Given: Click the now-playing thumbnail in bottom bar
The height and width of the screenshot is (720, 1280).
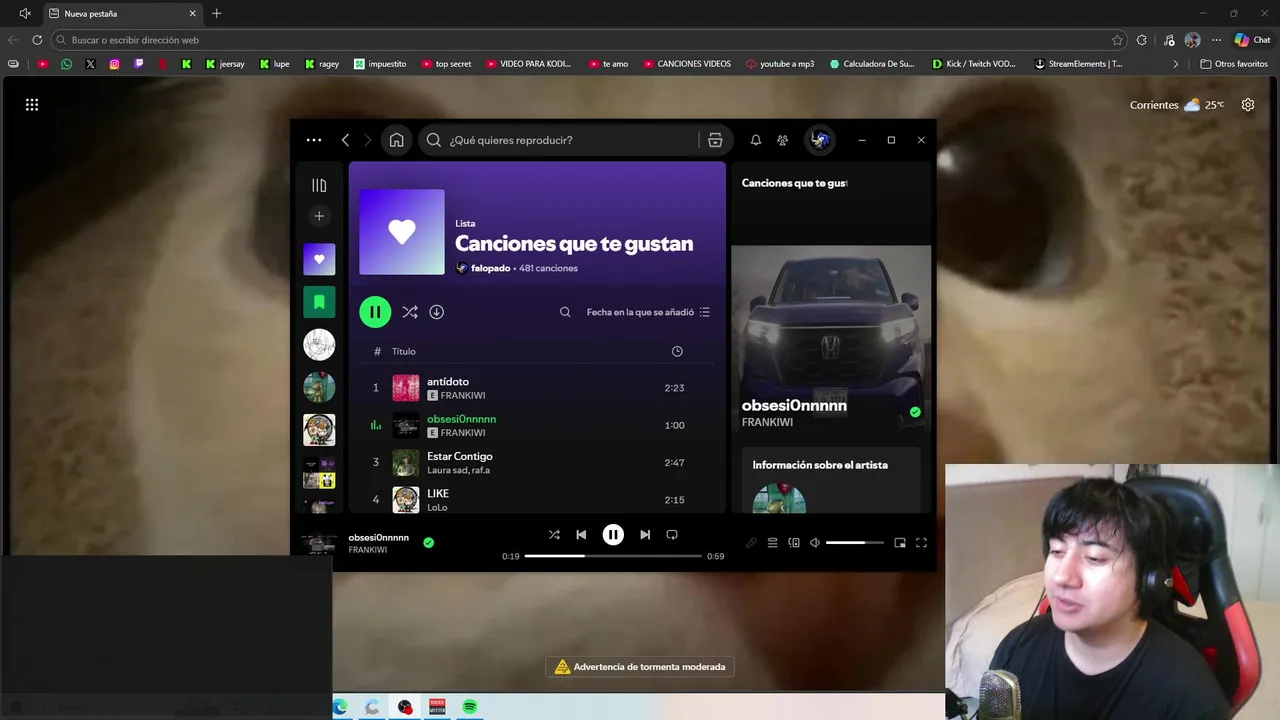Looking at the screenshot, I should (319, 543).
